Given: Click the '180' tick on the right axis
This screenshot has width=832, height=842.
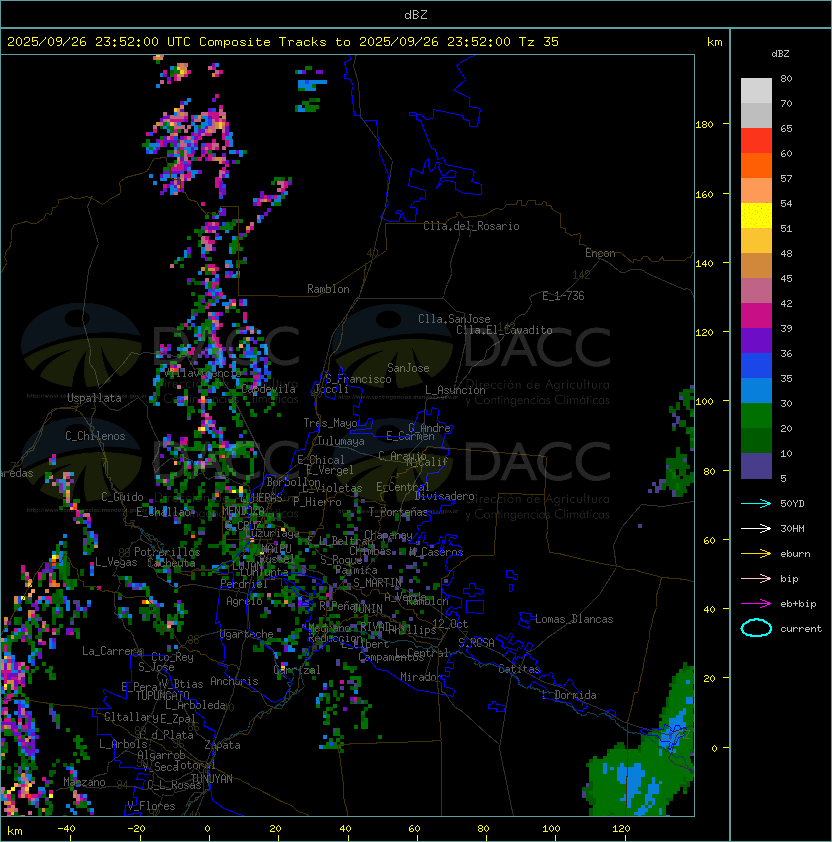Looking at the screenshot, I should [704, 125].
